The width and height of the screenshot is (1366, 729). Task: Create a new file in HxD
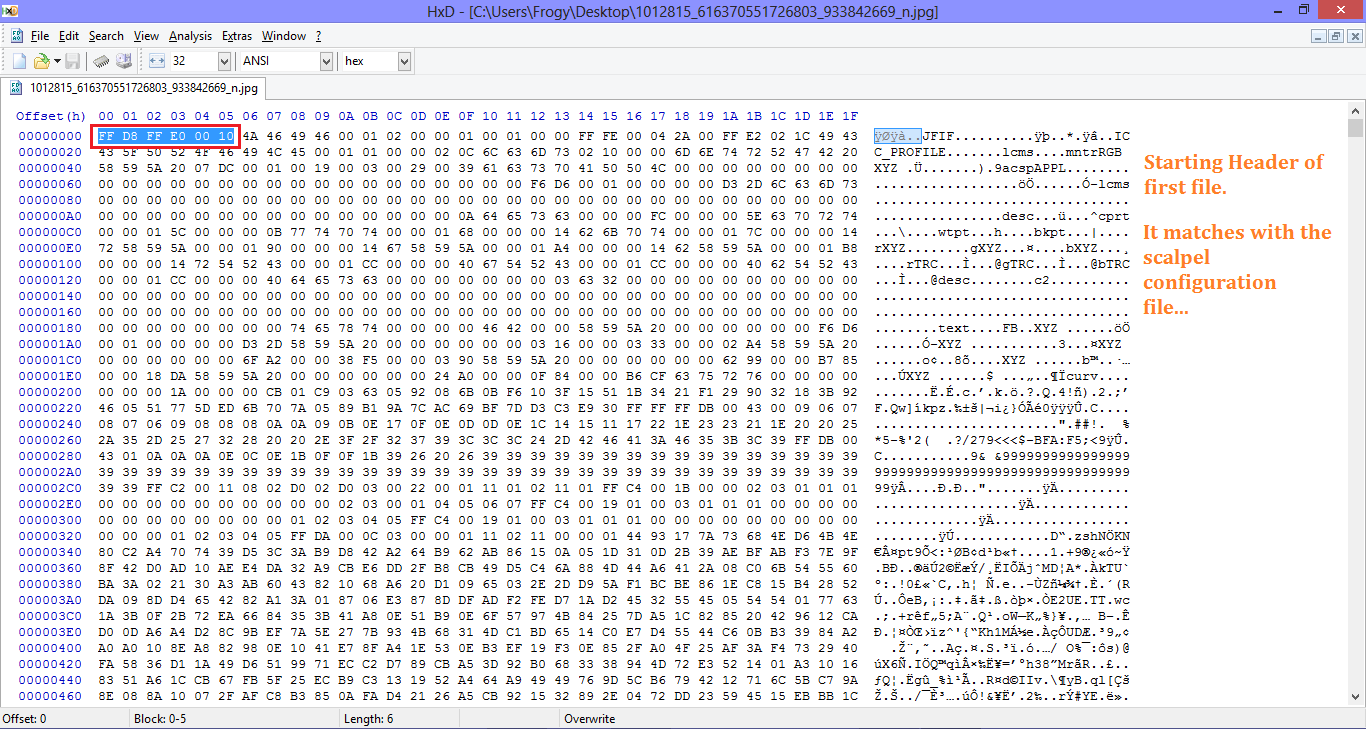tap(19, 60)
